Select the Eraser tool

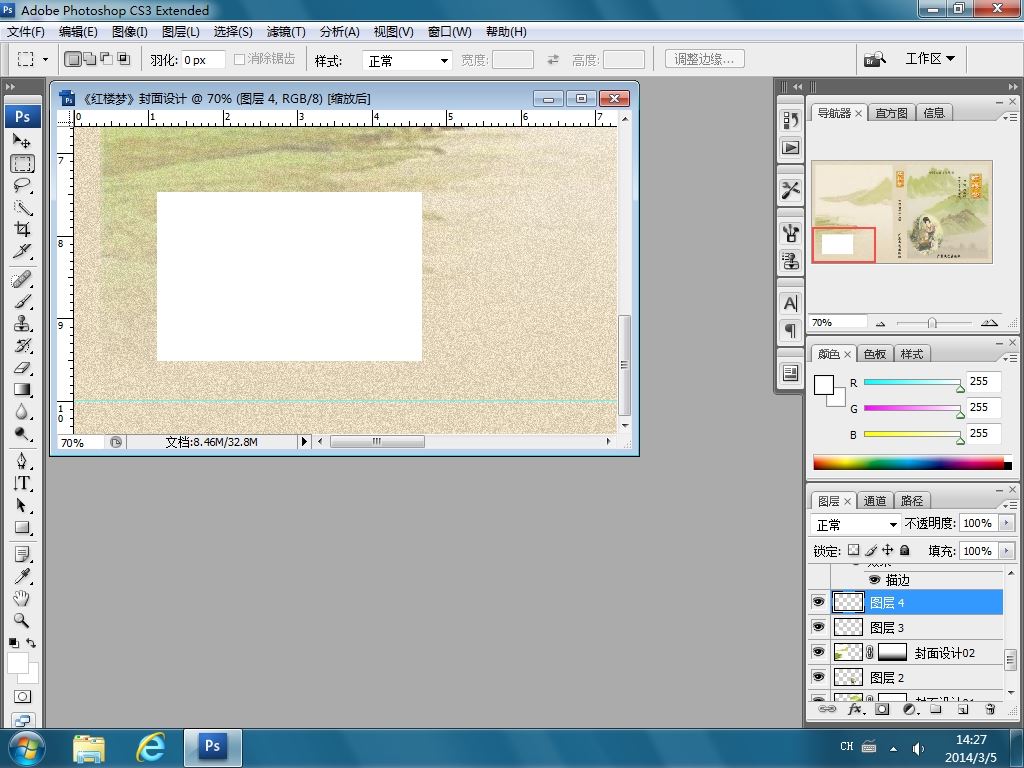coord(22,368)
